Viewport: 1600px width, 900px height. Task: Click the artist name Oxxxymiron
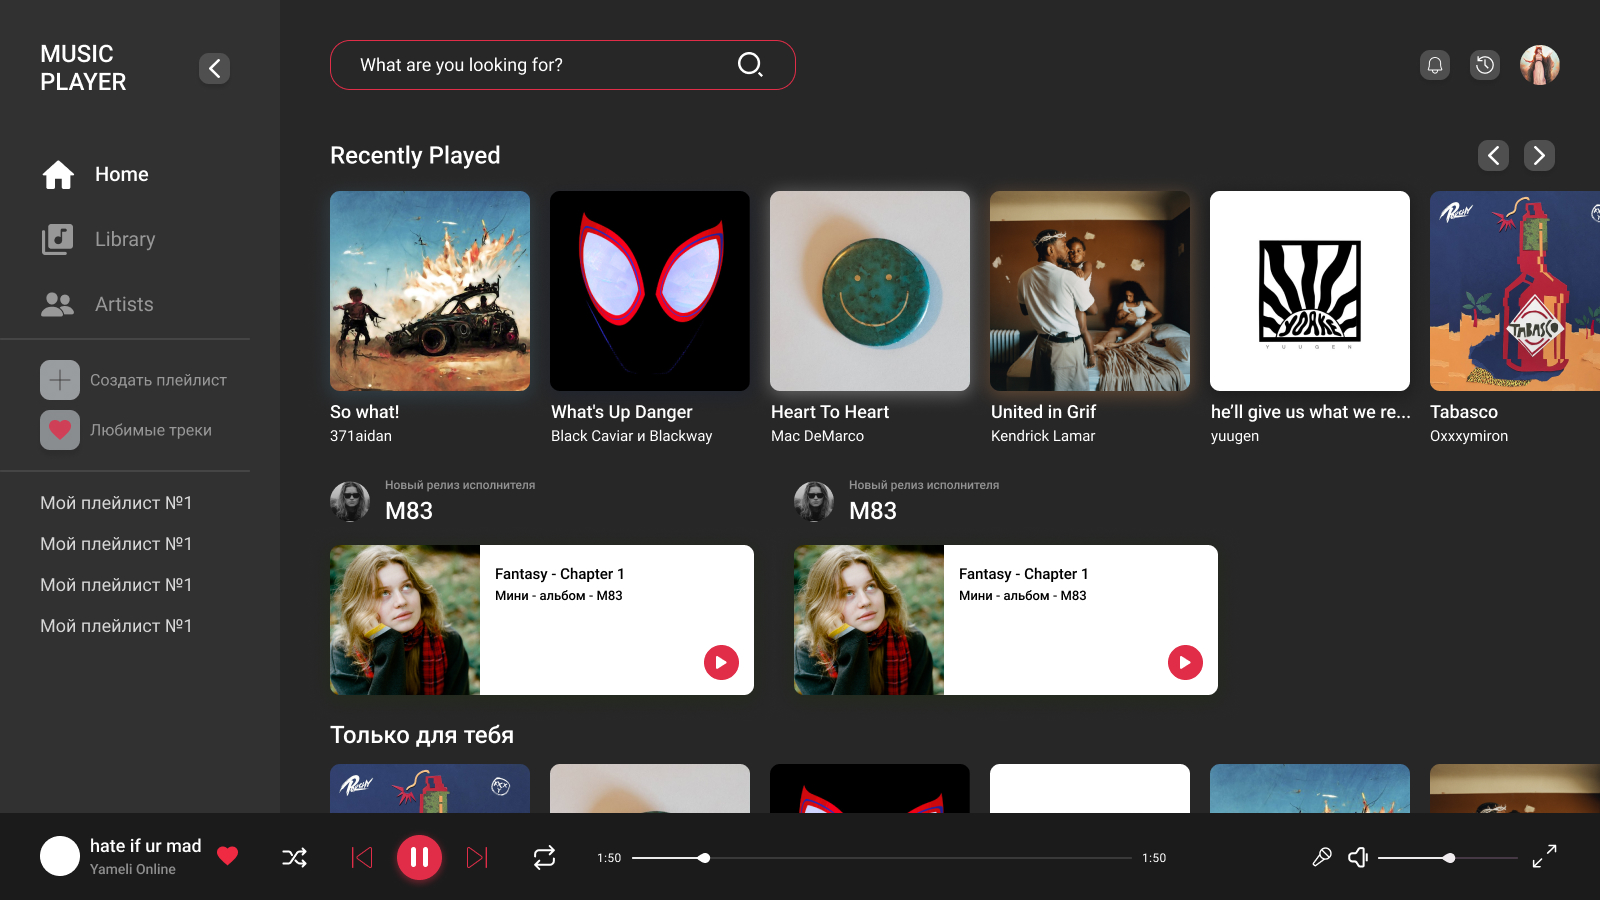tap(1469, 436)
